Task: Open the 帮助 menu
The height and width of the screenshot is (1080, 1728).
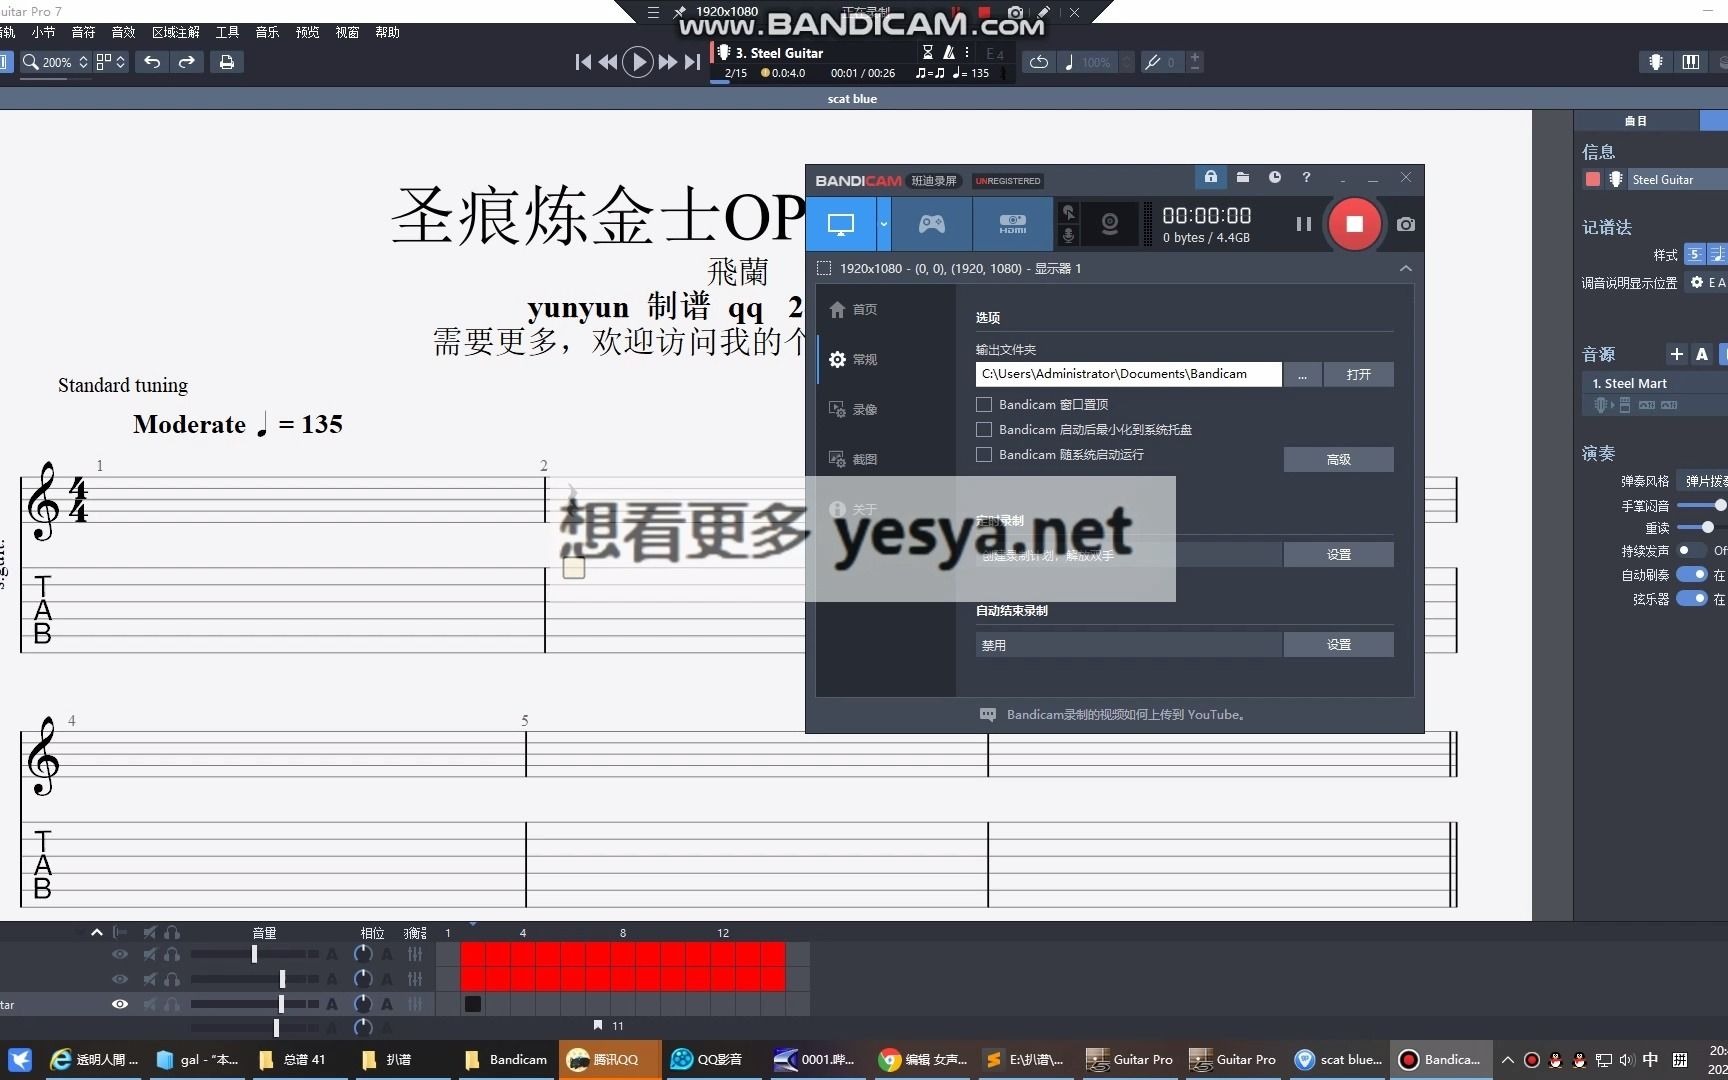Action: 387,32
